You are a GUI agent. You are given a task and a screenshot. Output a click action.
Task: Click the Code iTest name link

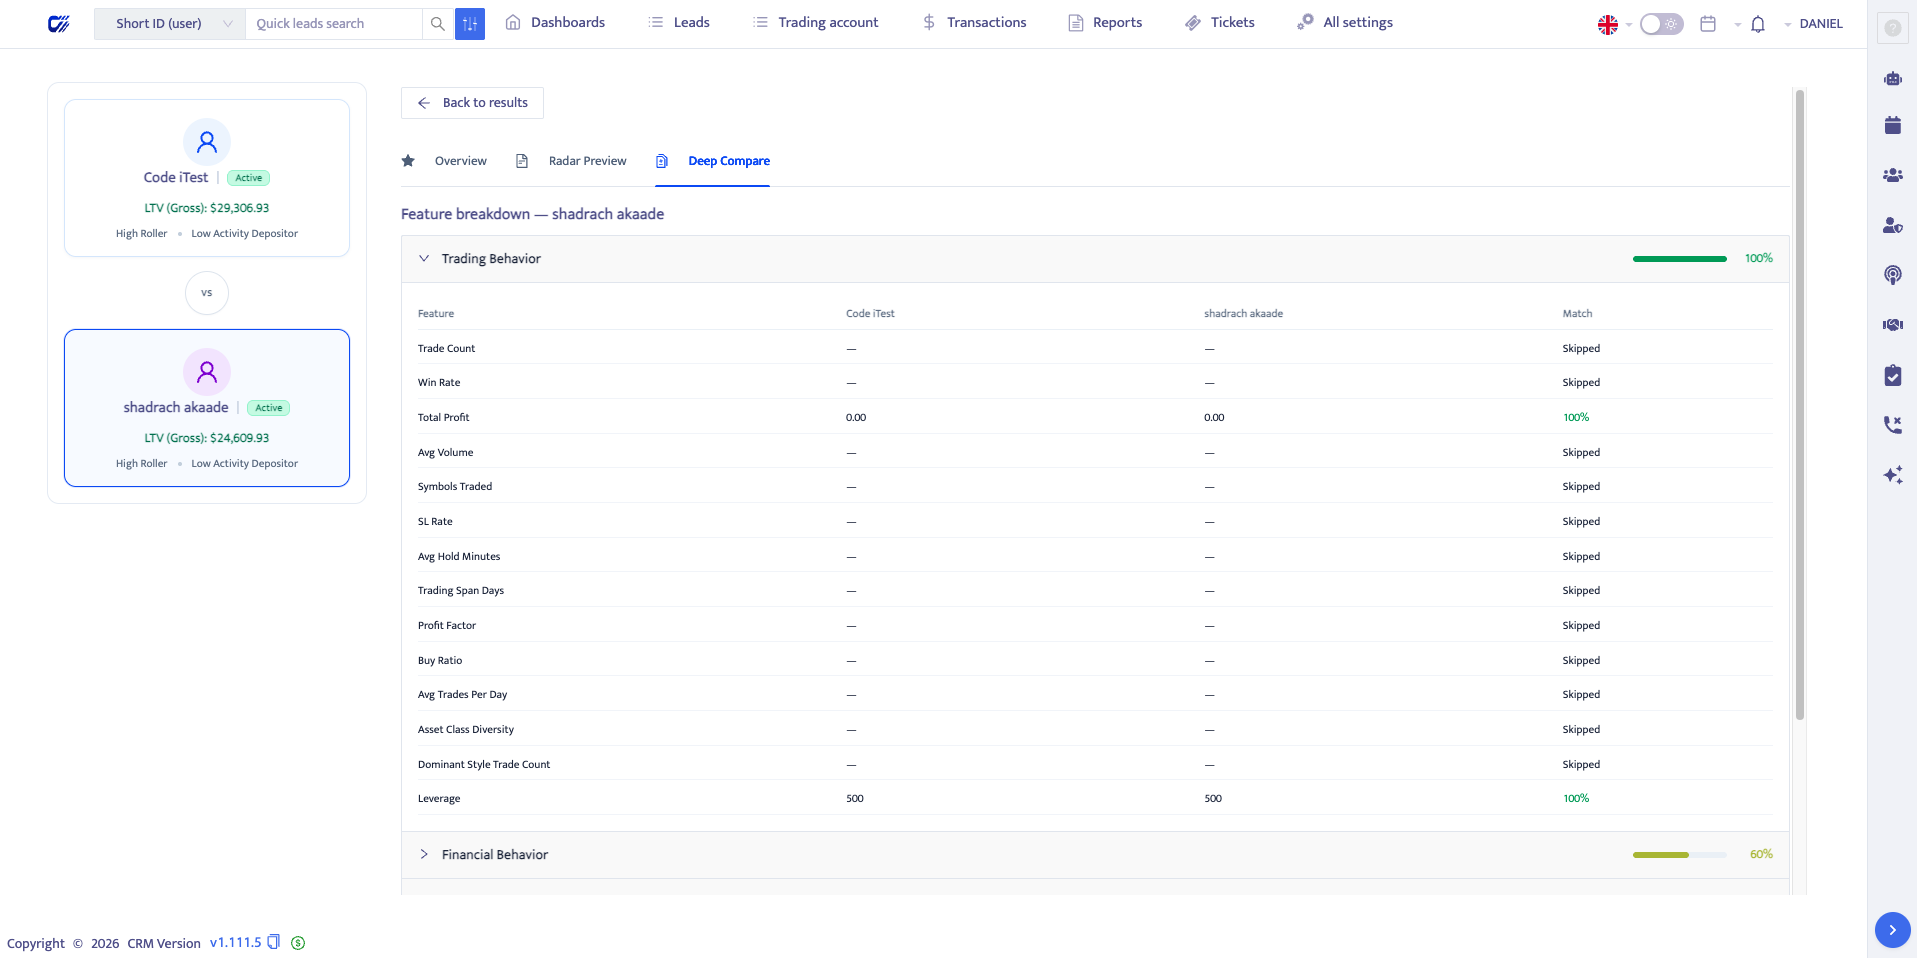pos(176,177)
